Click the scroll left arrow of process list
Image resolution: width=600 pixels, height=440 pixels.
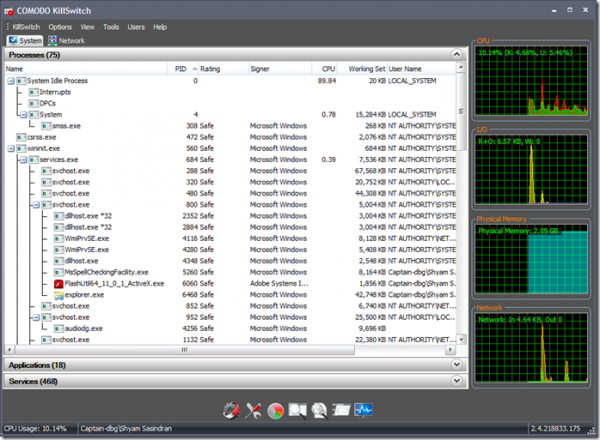coord(9,350)
